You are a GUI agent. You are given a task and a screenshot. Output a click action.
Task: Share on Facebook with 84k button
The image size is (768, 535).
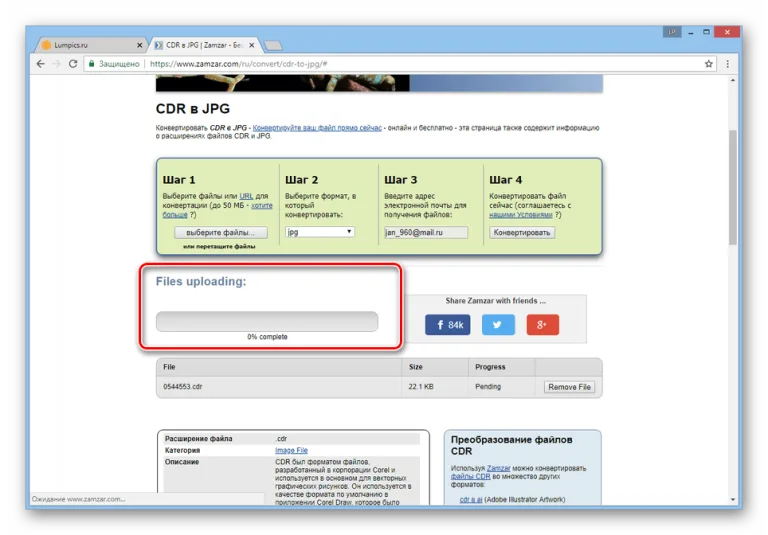[x=447, y=325]
